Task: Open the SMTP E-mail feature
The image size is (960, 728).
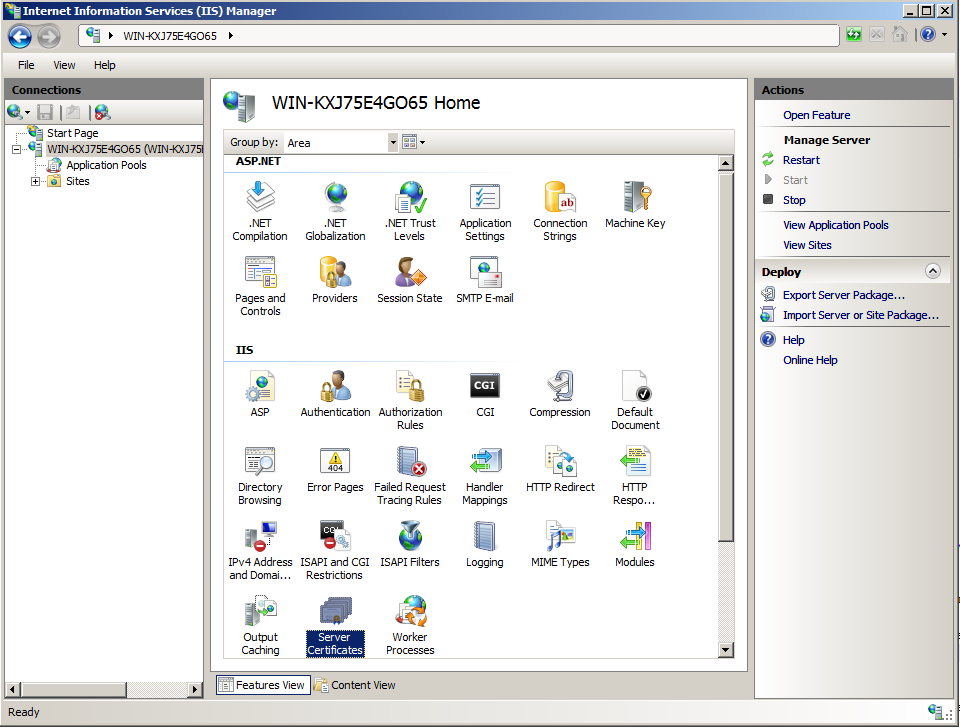Action: (485, 280)
